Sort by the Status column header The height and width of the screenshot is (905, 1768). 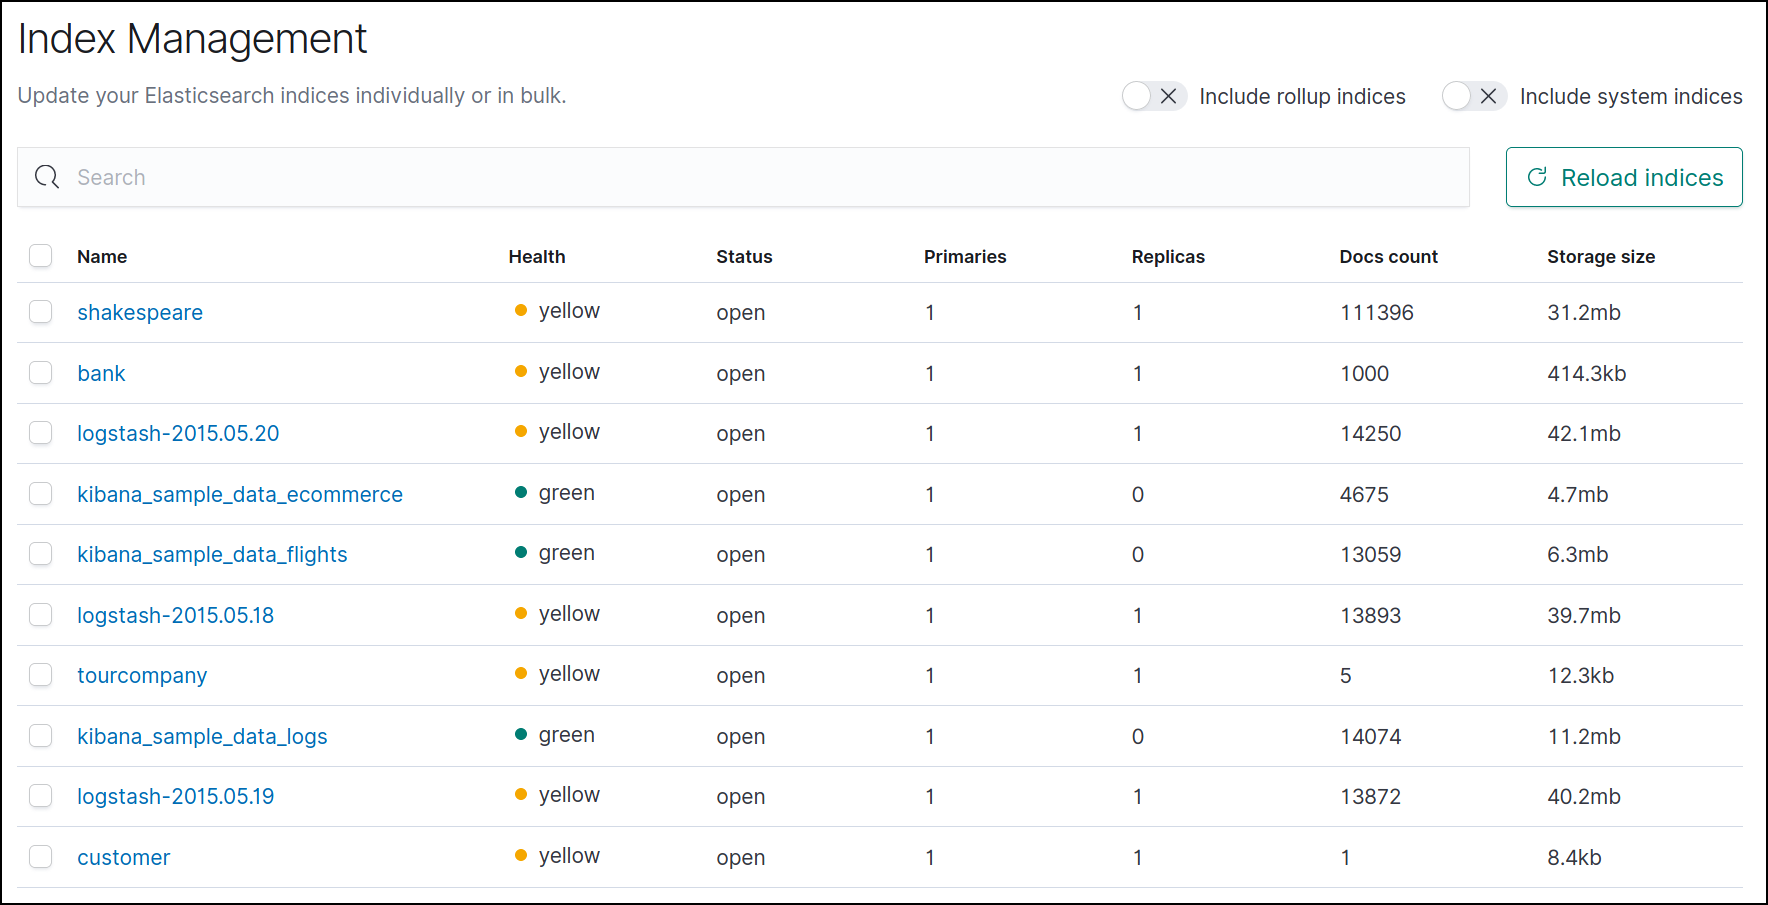pyautogui.click(x=744, y=257)
